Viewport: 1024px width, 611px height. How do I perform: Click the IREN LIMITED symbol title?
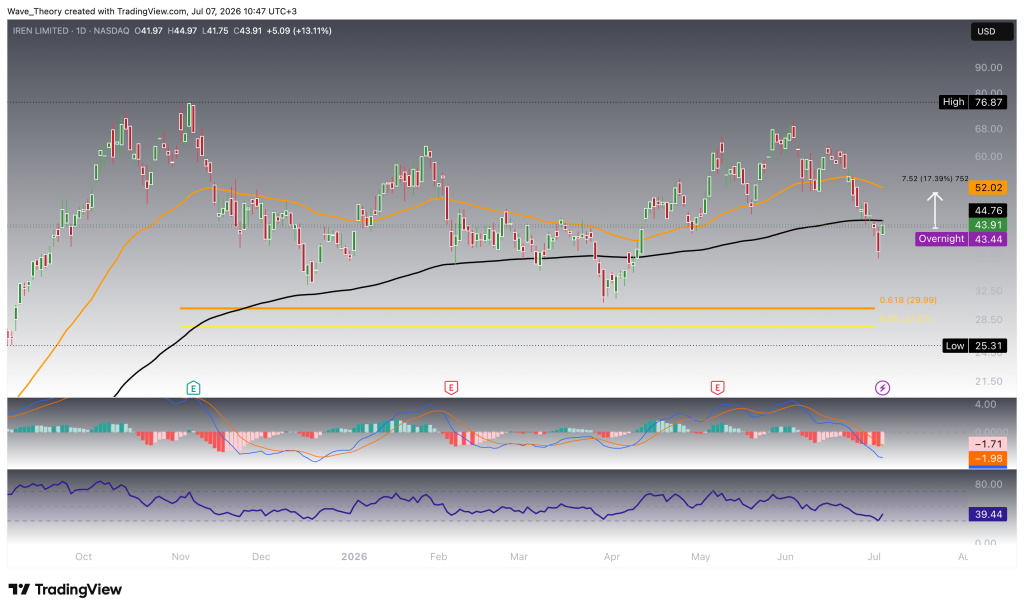(x=40, y=31)
